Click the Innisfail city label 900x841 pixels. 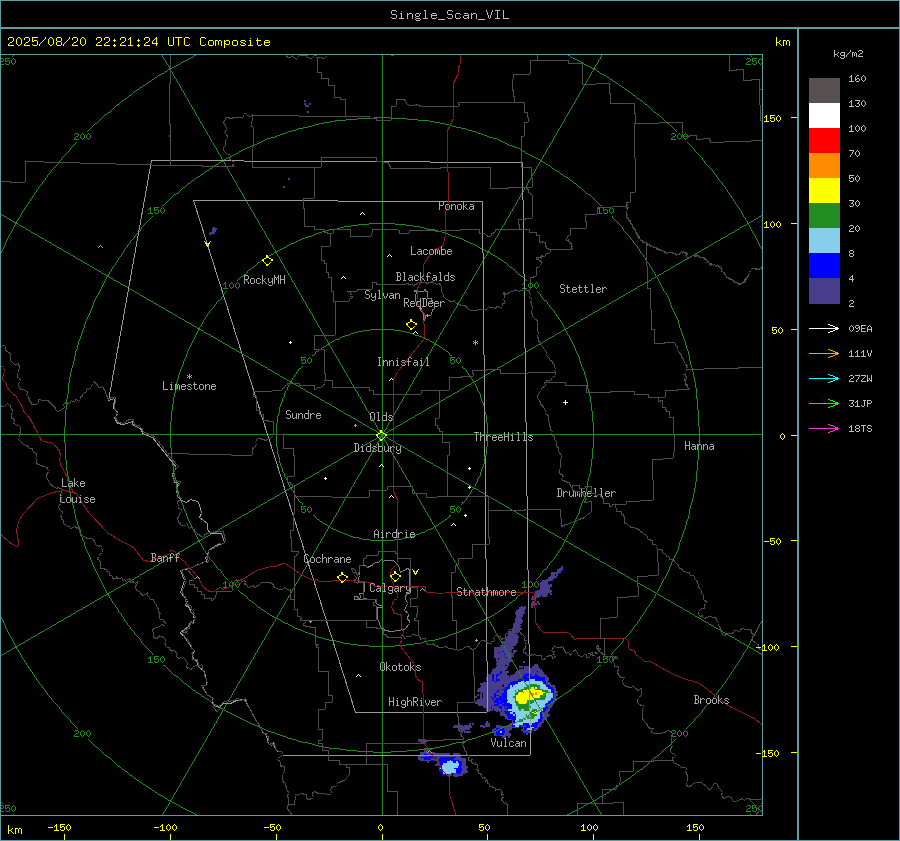403,362
